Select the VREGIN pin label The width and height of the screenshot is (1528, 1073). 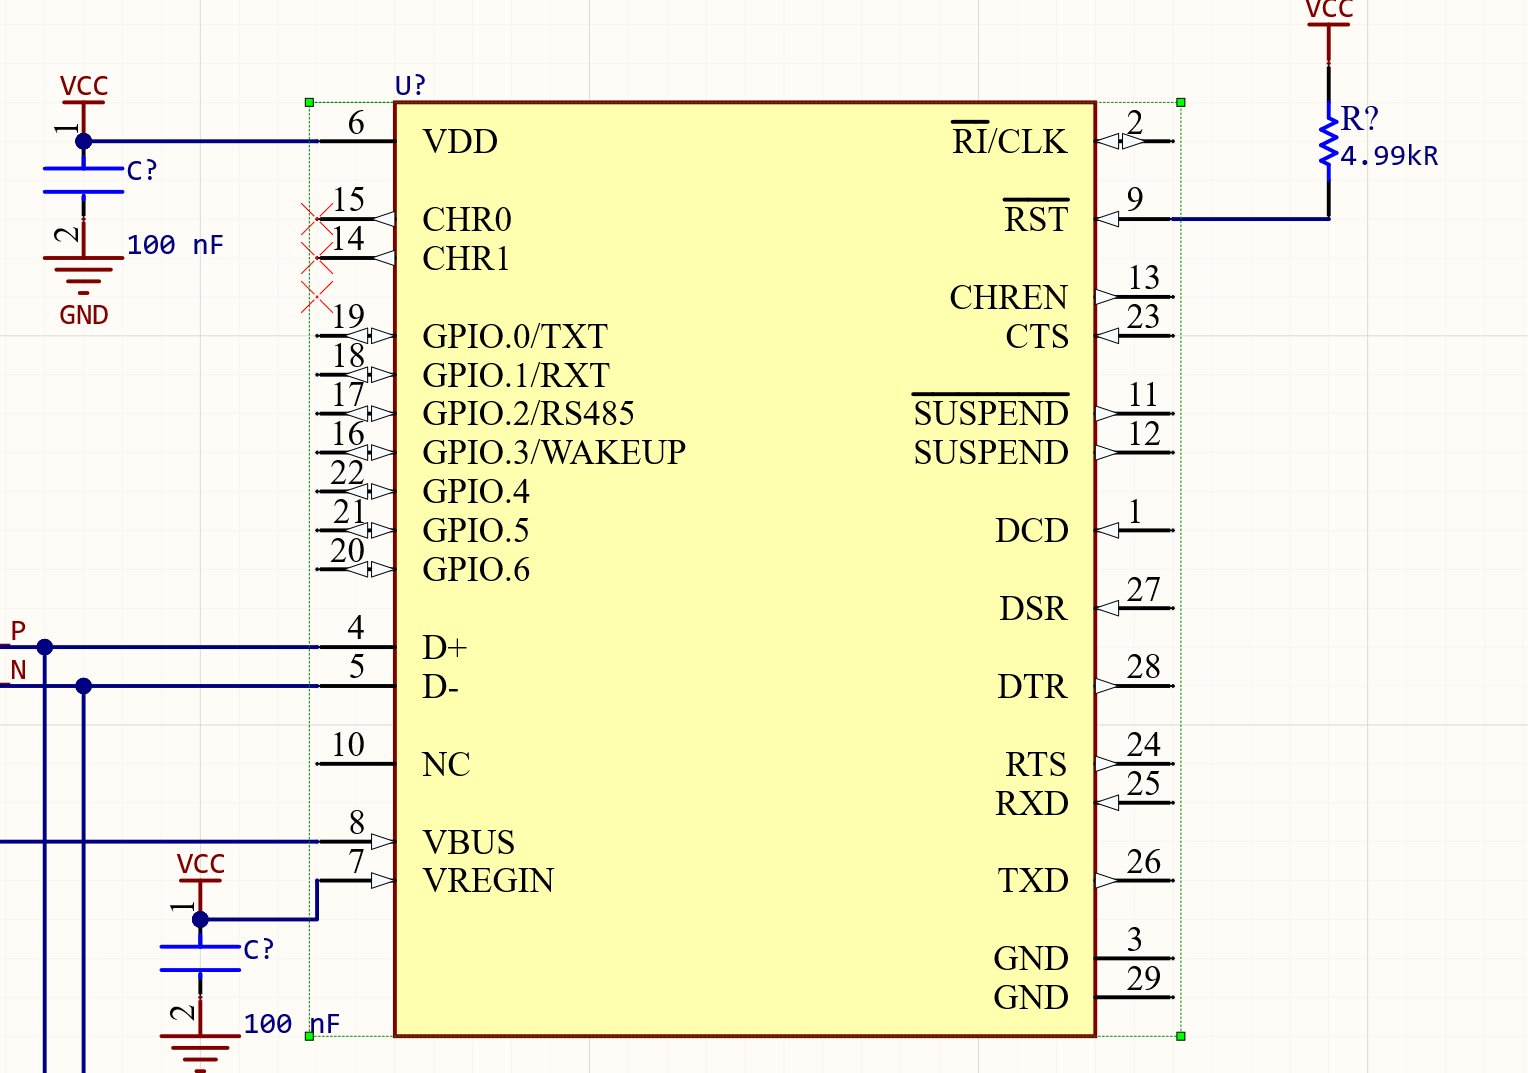click(488, 881)
